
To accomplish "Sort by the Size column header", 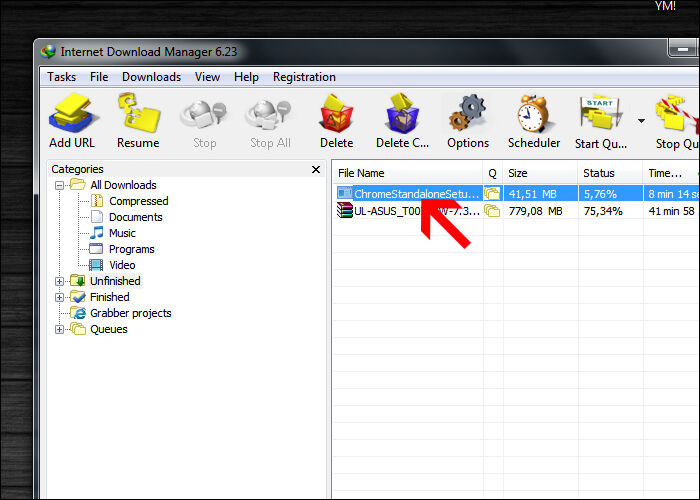I will click(540, 173).
